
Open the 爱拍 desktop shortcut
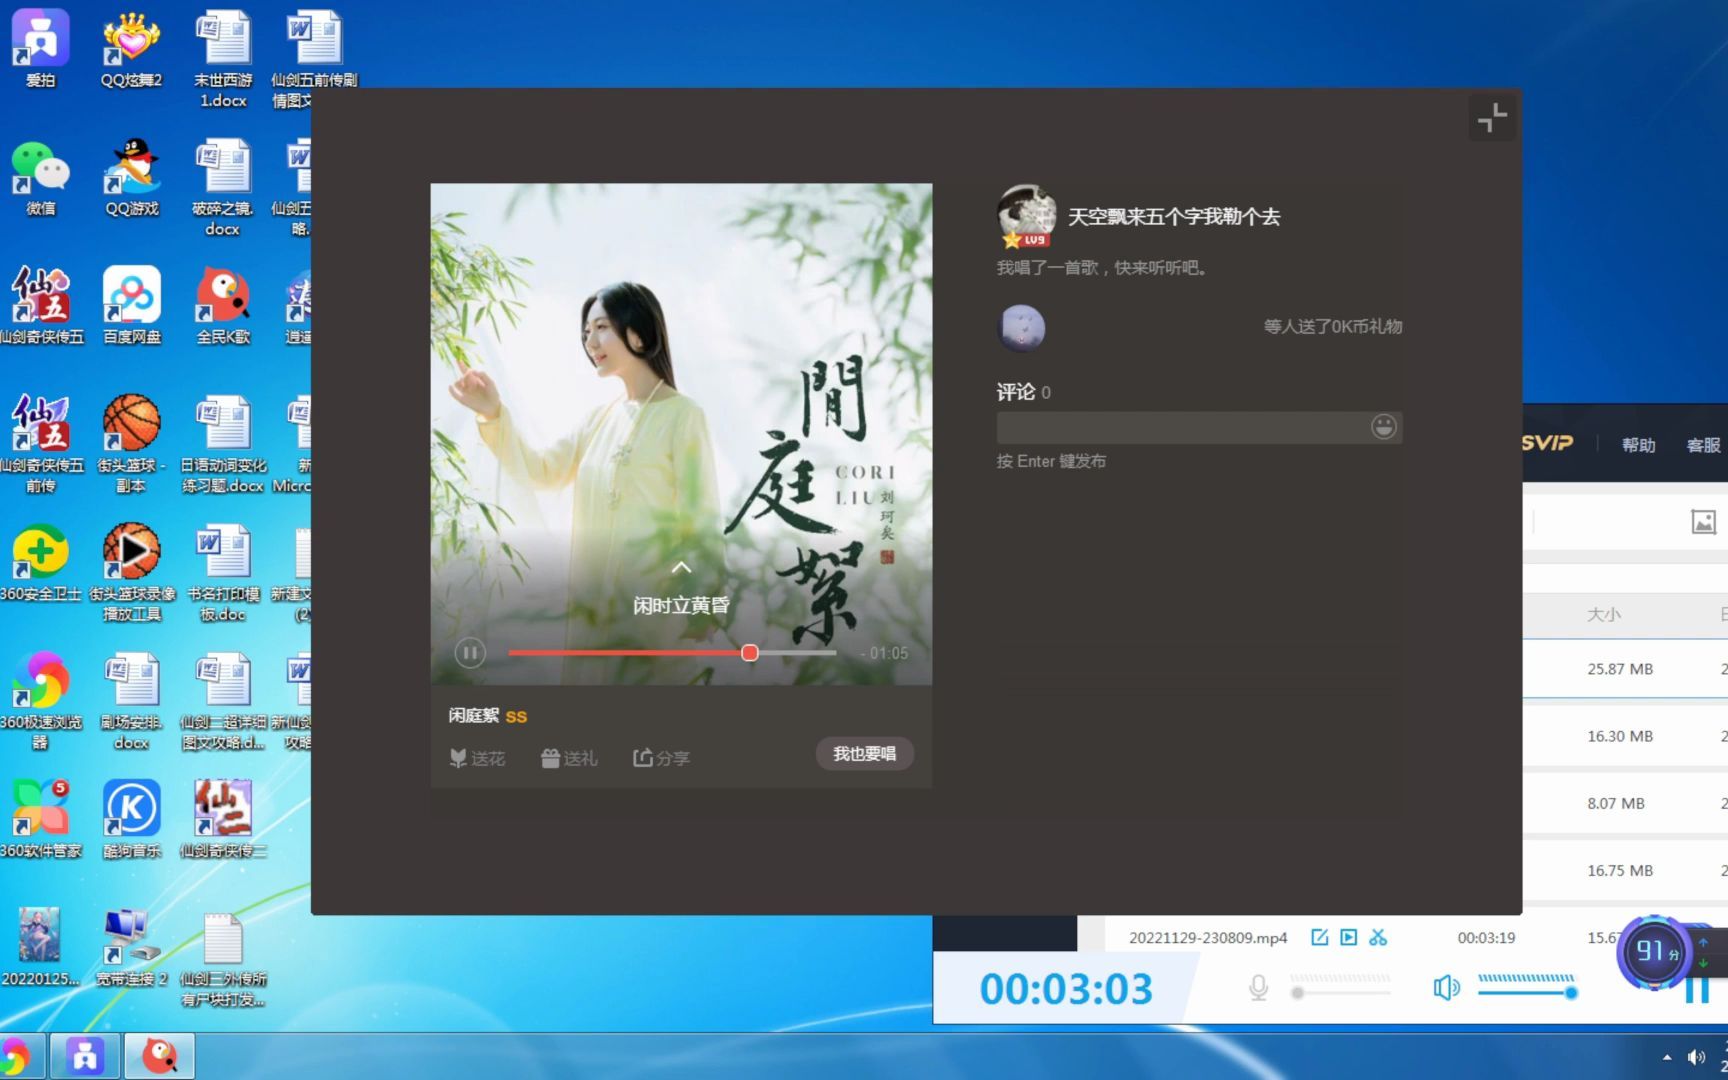point(40,47)
